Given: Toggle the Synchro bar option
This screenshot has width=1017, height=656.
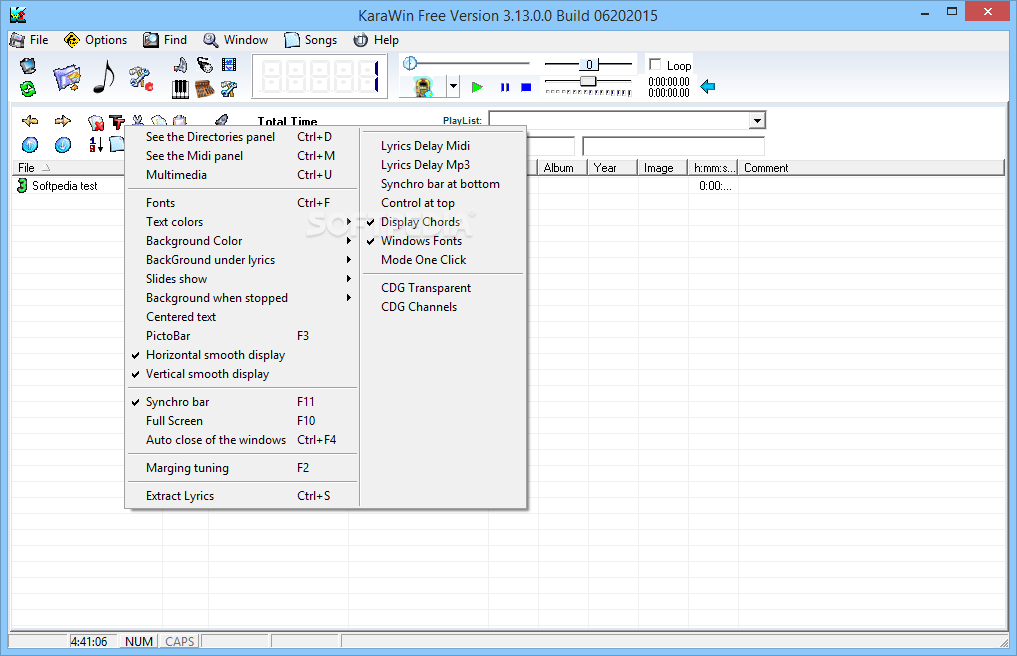Looking at the screenshot, I should click(x=178, y=402).
